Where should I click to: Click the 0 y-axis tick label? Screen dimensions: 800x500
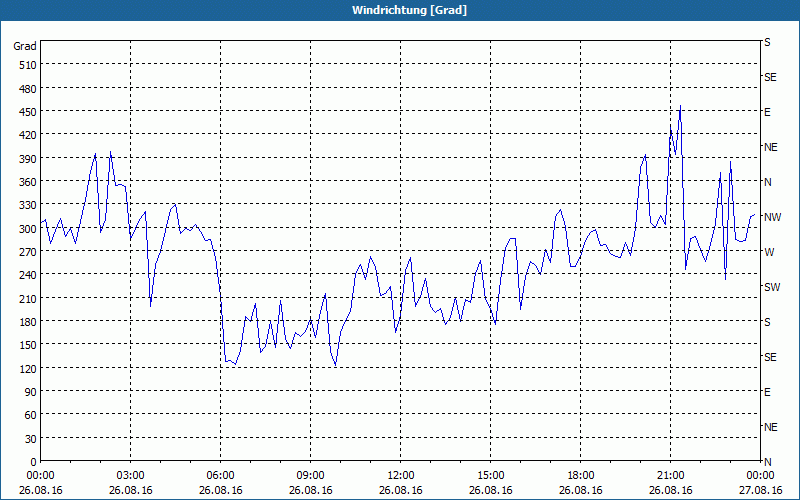pyautogui.click(x=34, y=462)
